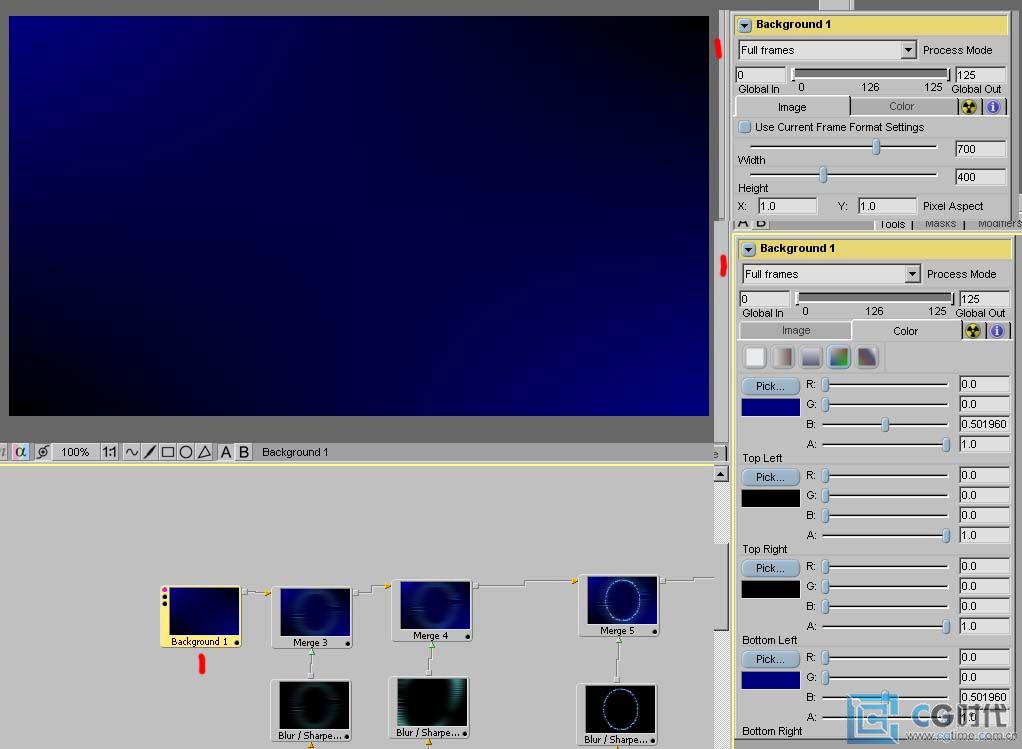Click the Bottom Left black color swatch
Screen dimensions: 1022x749
coord(770,589)
